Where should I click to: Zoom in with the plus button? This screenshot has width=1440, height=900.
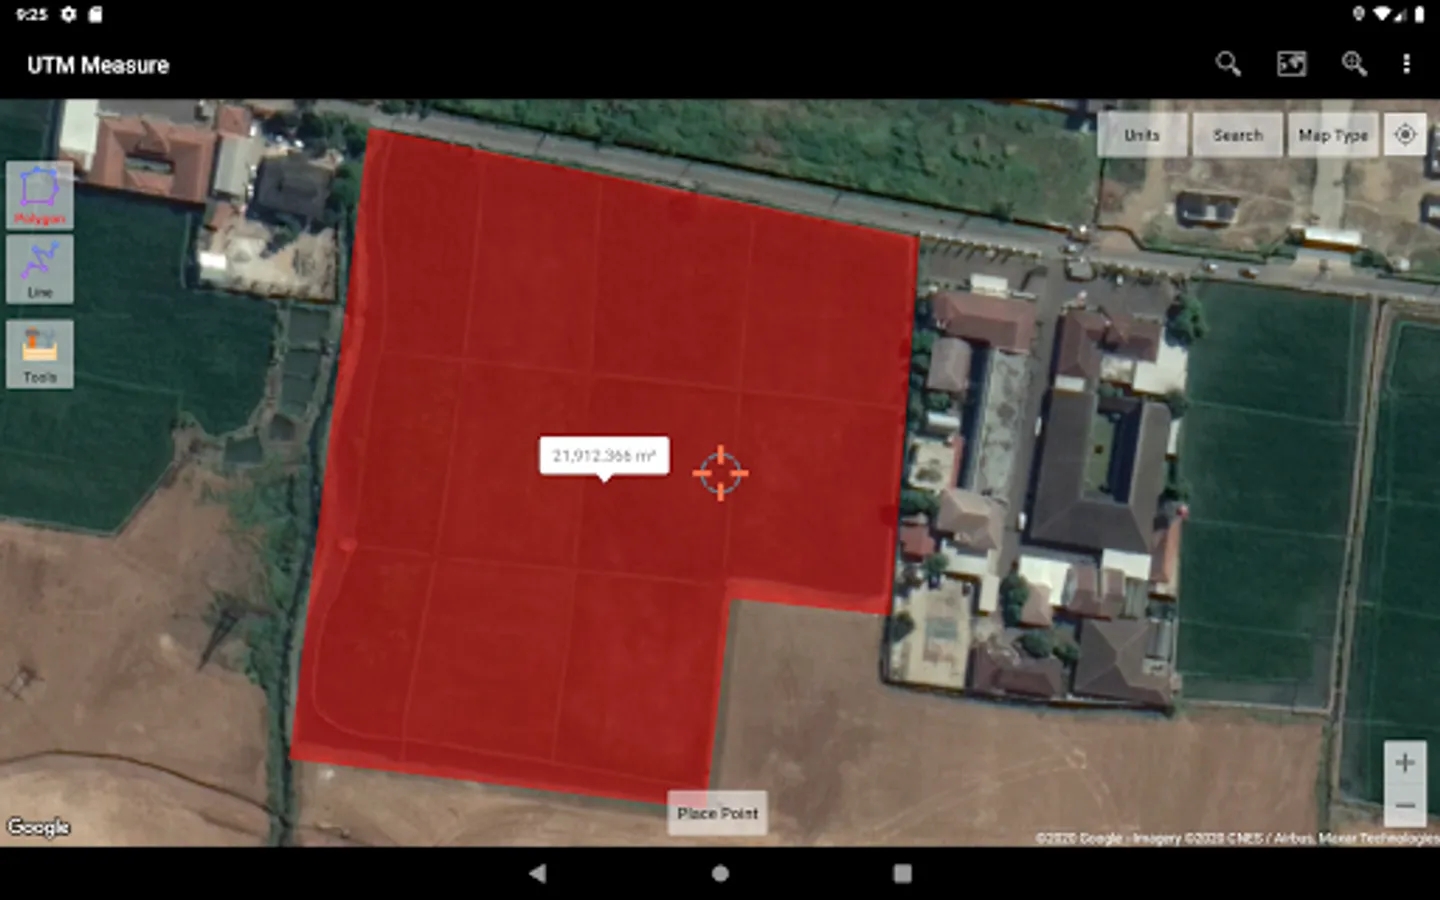tap(1405, 763)
